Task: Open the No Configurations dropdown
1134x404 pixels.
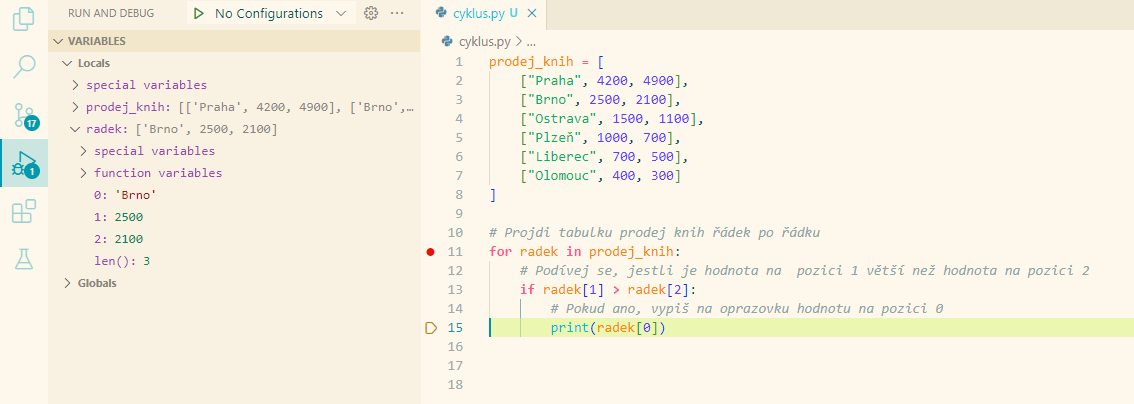Action: [272, 14]
